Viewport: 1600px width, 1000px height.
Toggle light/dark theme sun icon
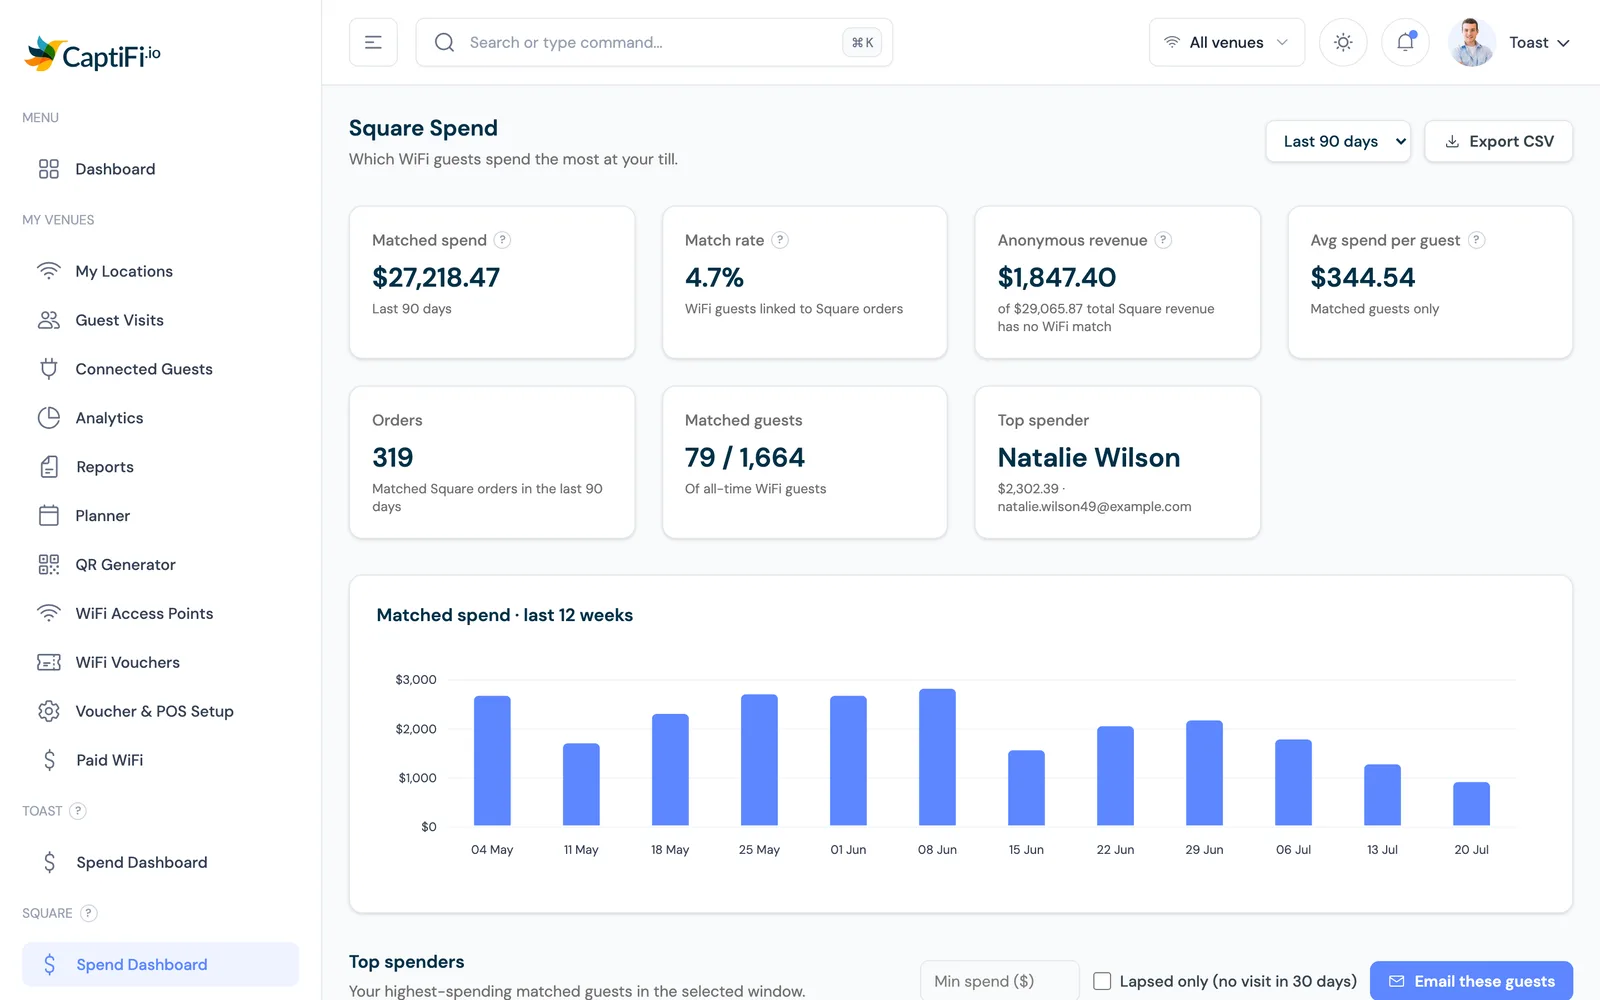coord(1343,42)
